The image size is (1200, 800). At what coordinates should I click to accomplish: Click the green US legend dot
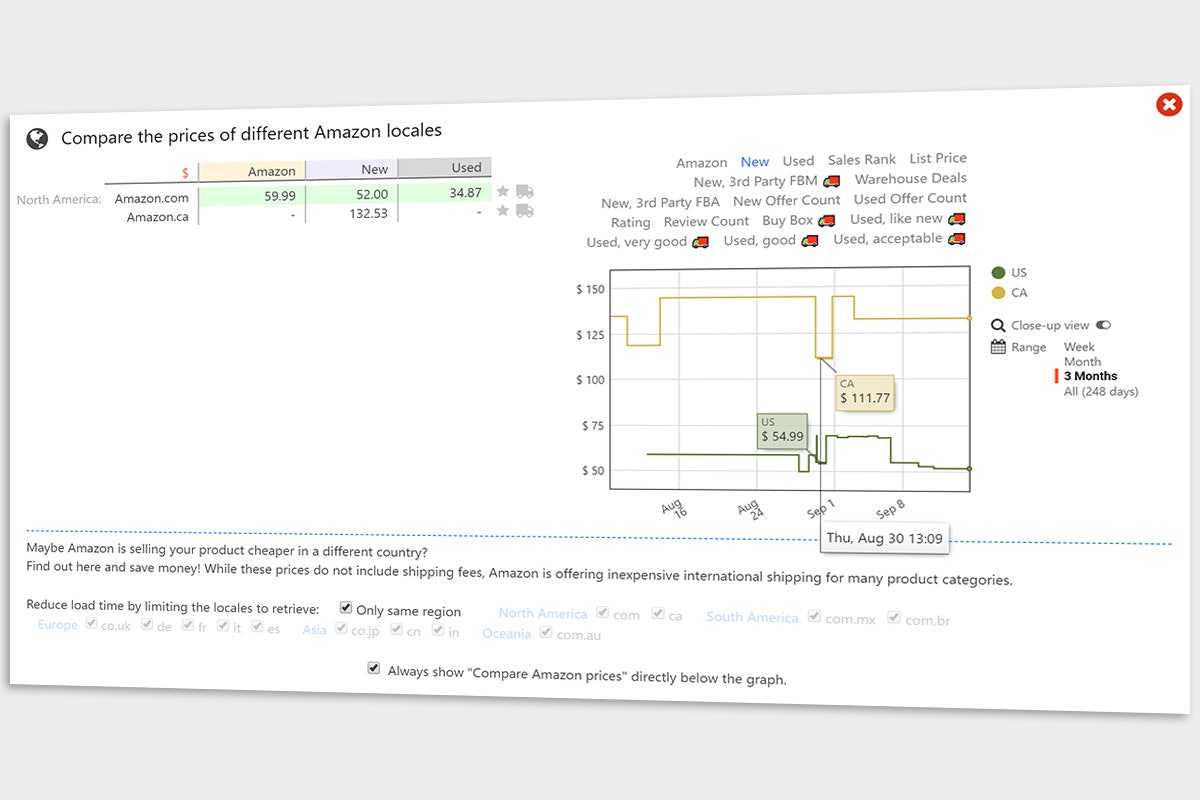(x=997, y=273)
